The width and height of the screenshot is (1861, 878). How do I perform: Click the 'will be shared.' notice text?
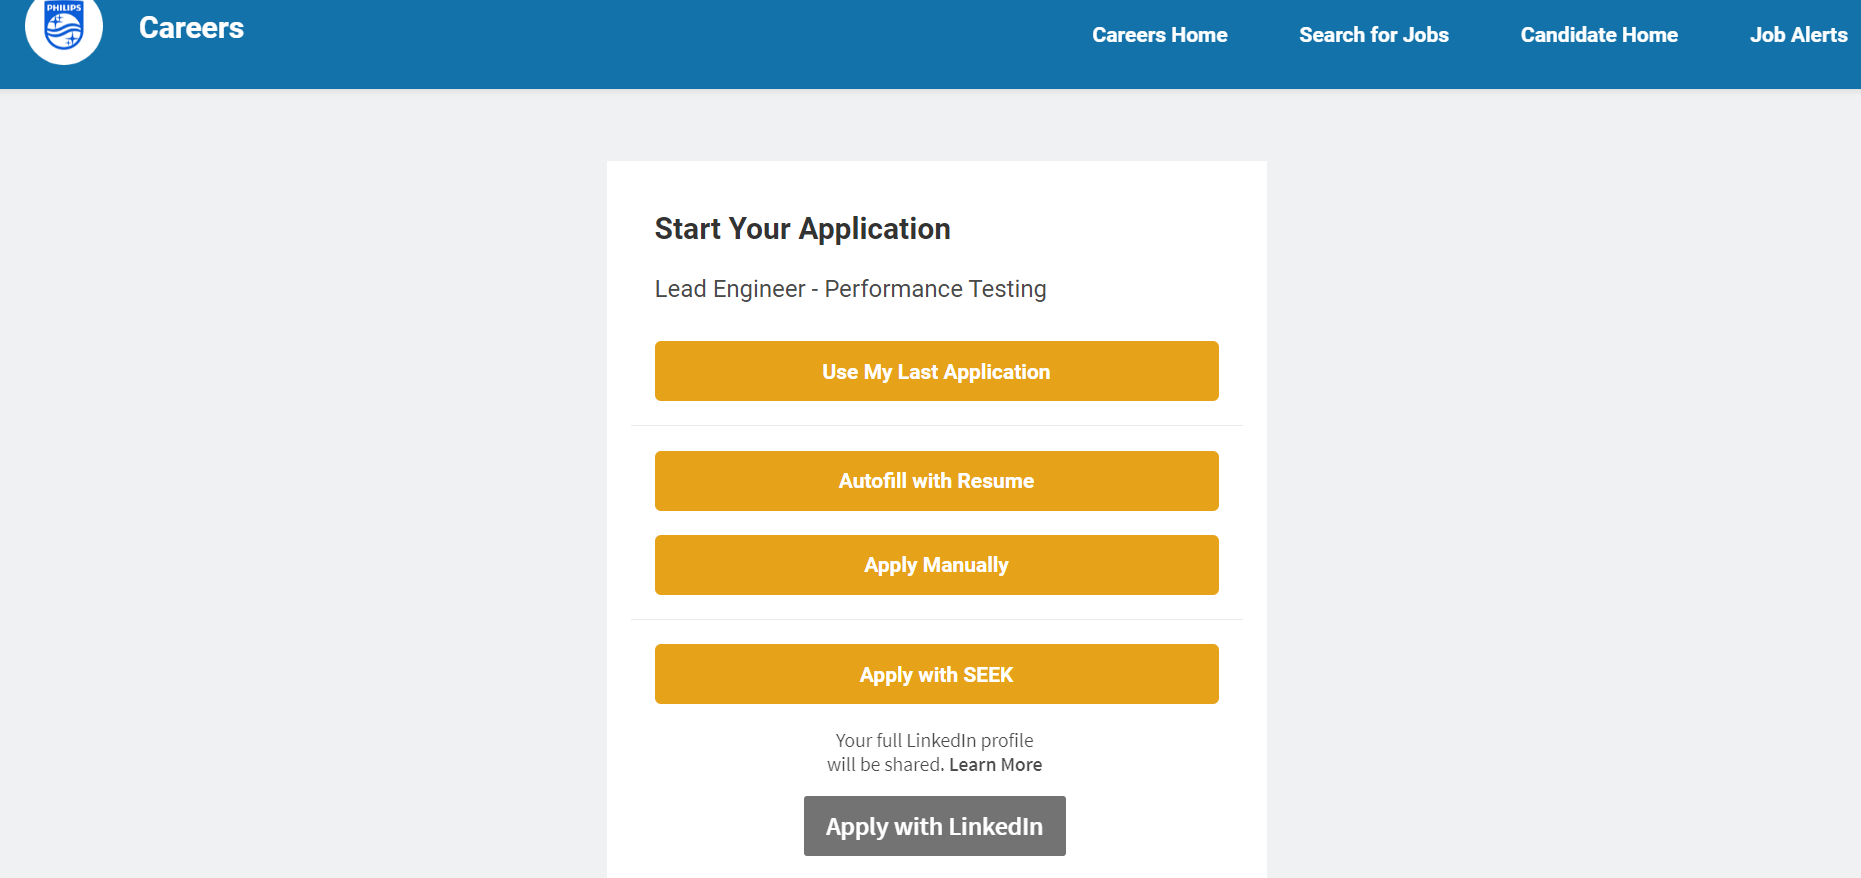click(x=885, y=765)
